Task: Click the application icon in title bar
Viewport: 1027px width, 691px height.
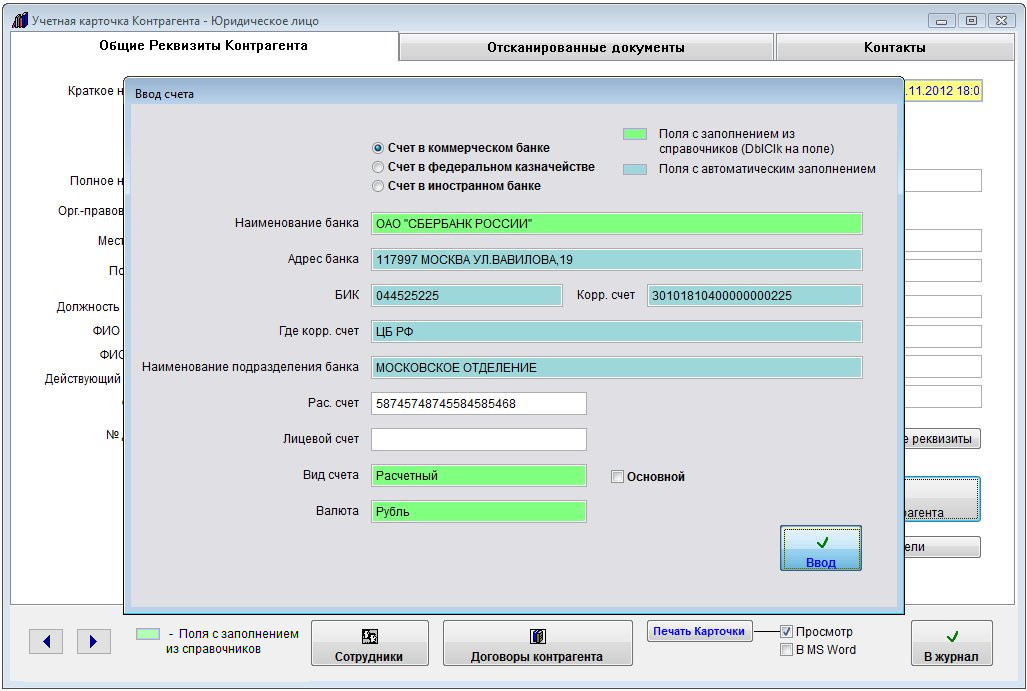Action: (20, 20)
